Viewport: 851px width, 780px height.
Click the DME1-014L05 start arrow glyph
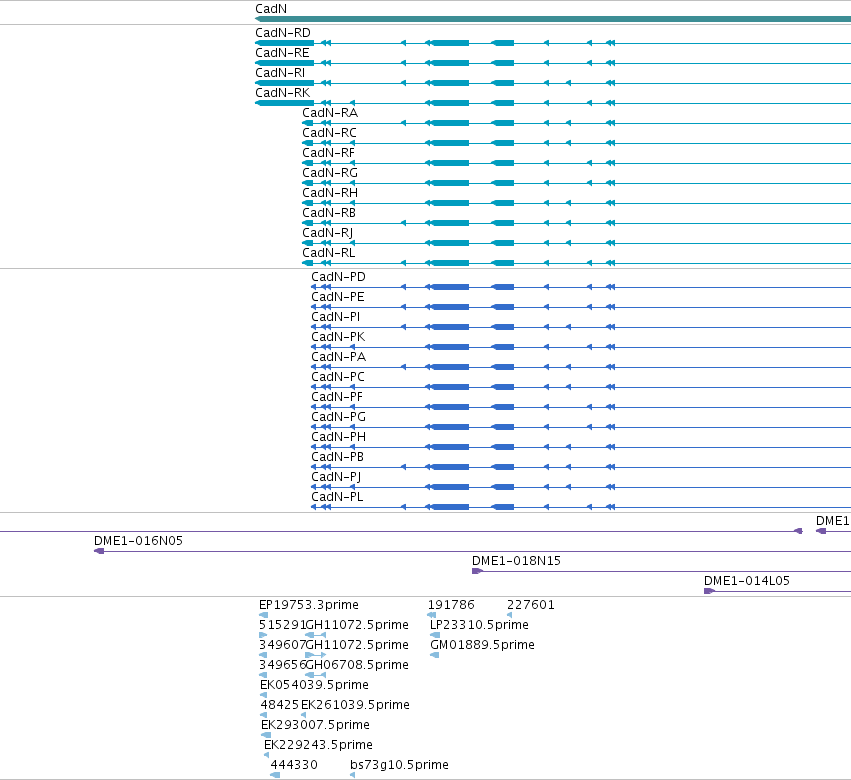709,591
